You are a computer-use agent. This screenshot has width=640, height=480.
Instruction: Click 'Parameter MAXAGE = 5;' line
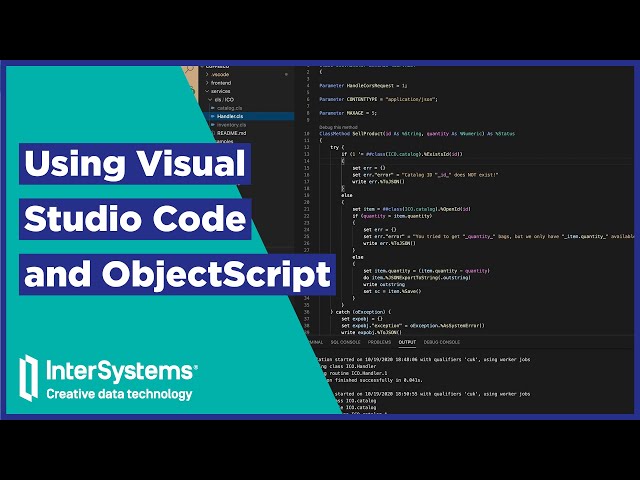(x=348, y=113)
